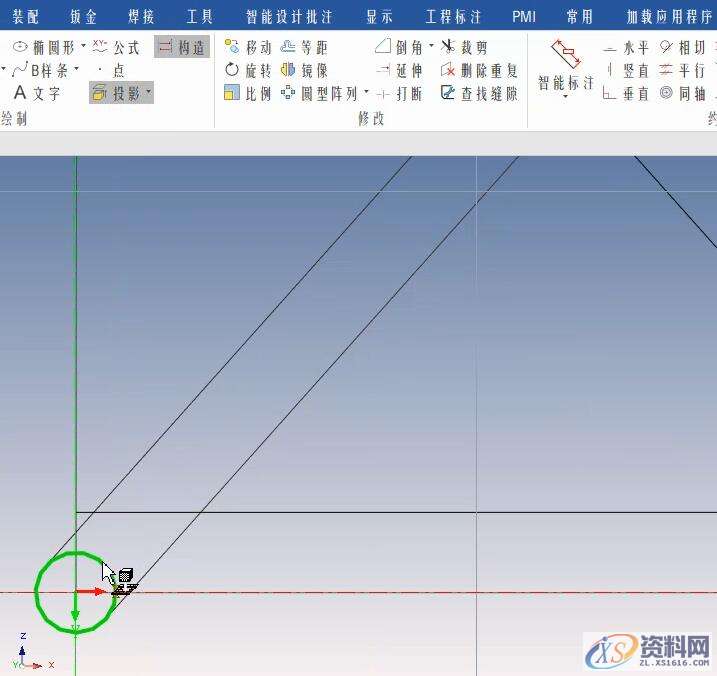The height and width of the screenshot is (676, 717).
Task: Select the B样条 spline tool icon
Action: point(20,70)
